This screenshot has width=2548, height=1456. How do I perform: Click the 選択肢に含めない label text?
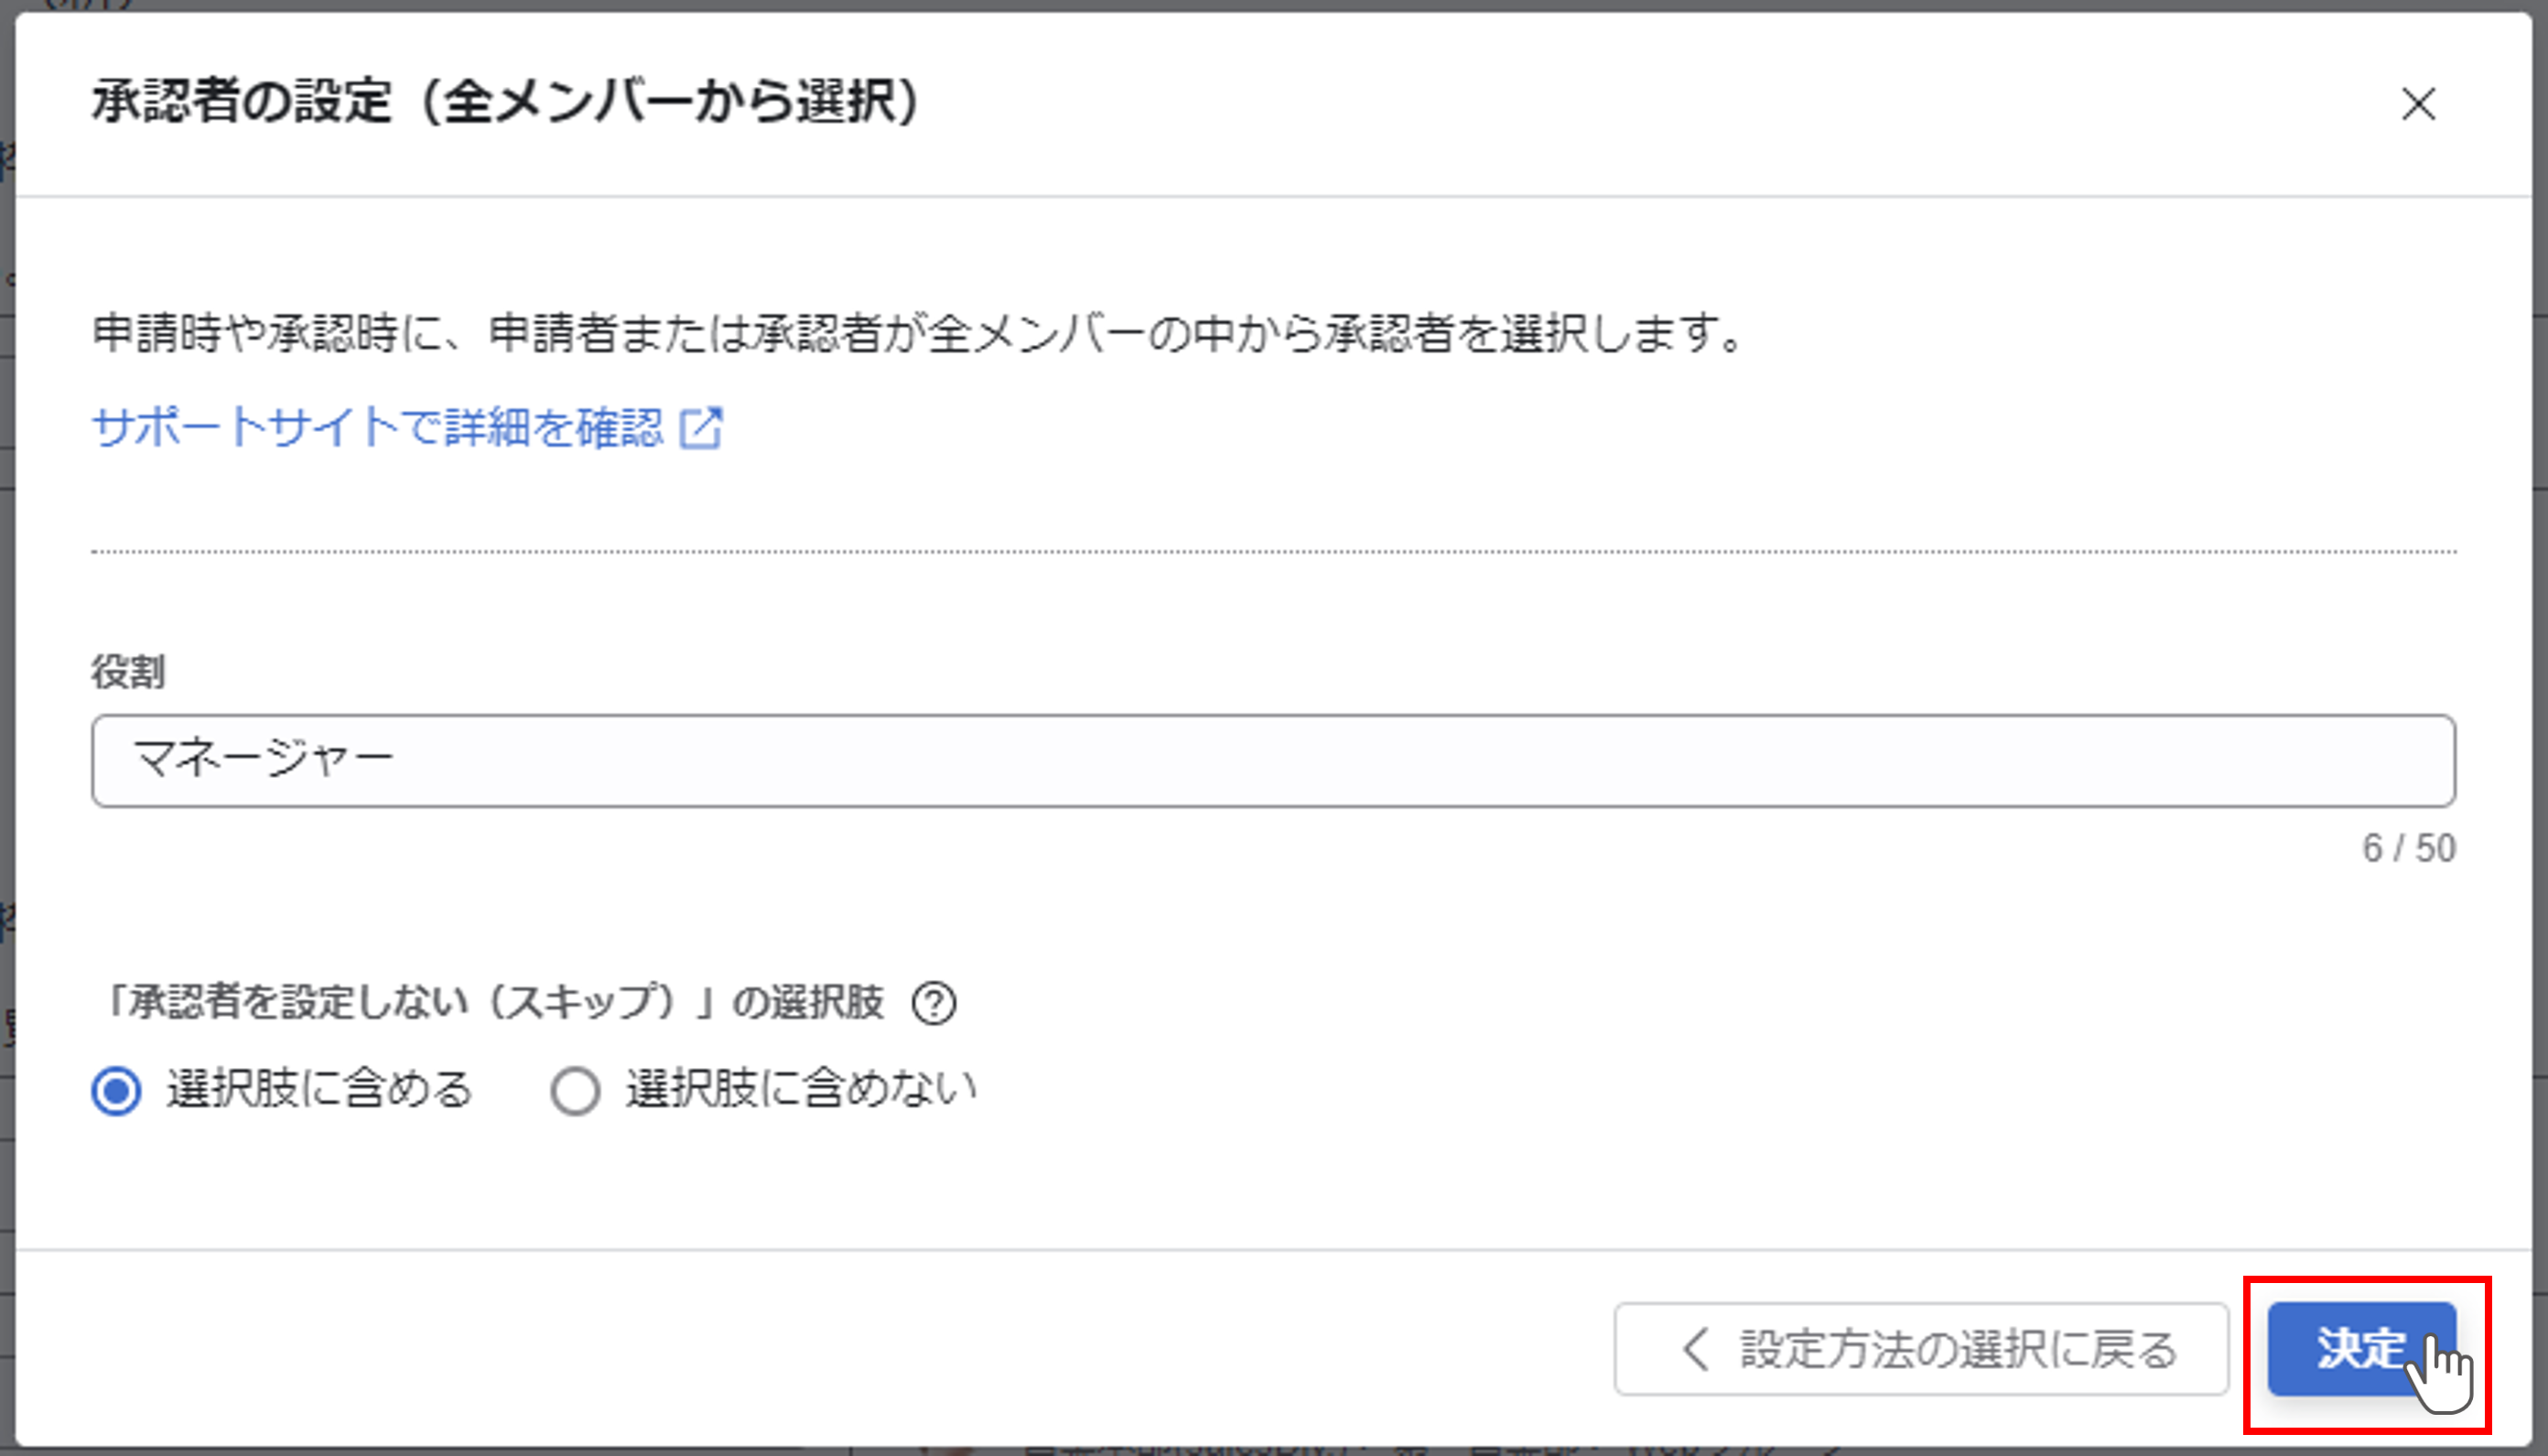tap(802, 1088)
